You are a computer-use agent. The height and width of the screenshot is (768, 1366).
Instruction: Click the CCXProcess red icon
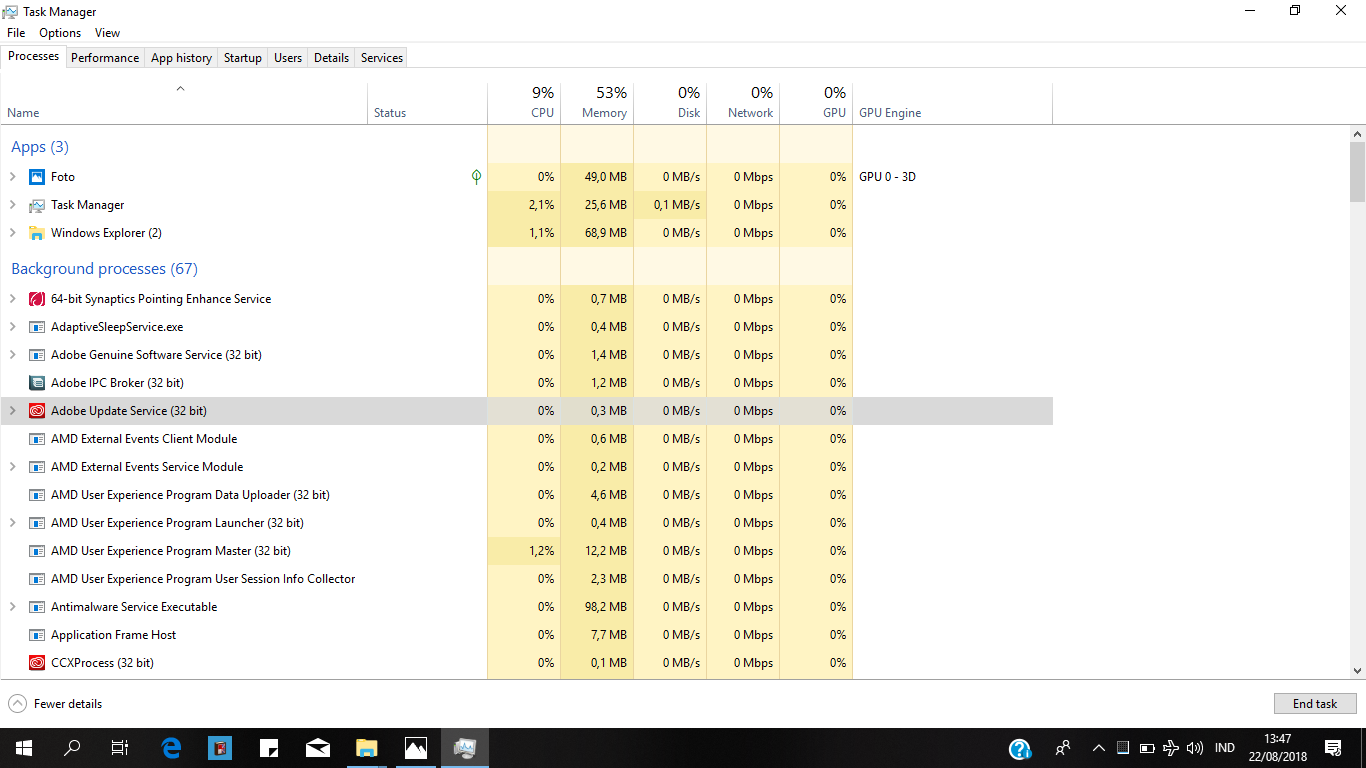click(x=37, y=663)
